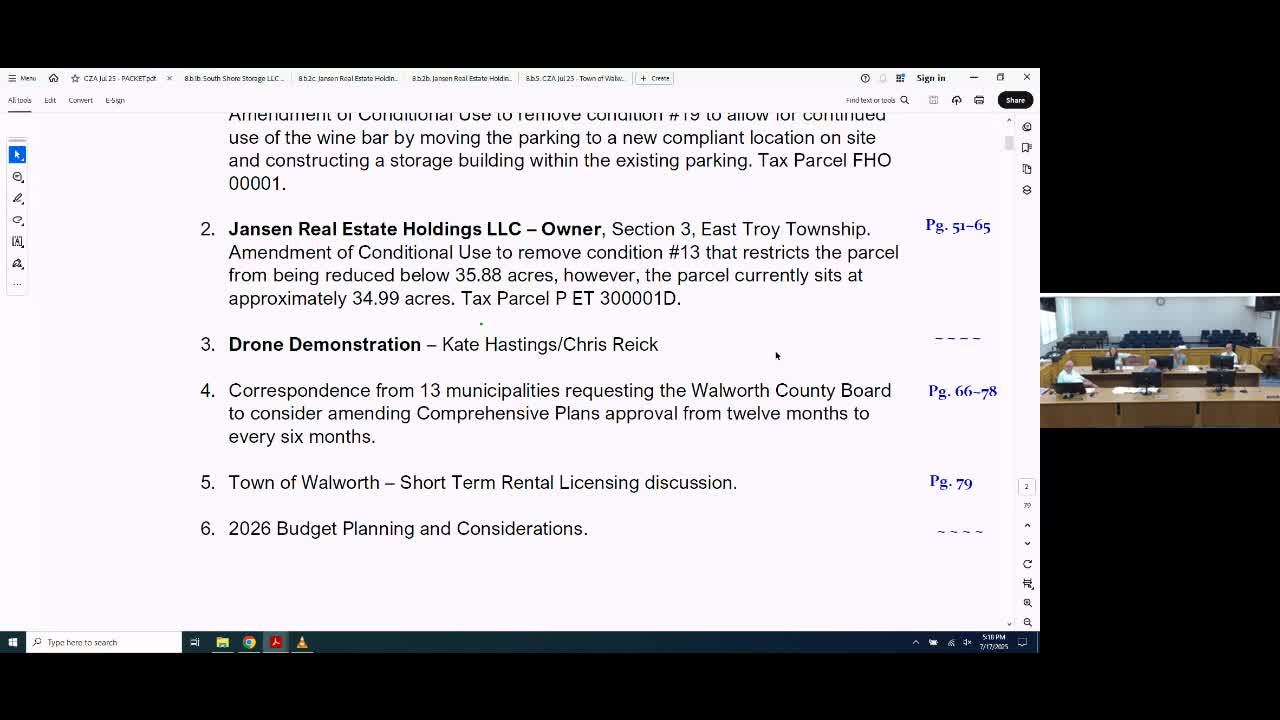Follow the Pg. 66-78 link
The height and width of the screenshot is (720, 1280).
tap(962, 391)
